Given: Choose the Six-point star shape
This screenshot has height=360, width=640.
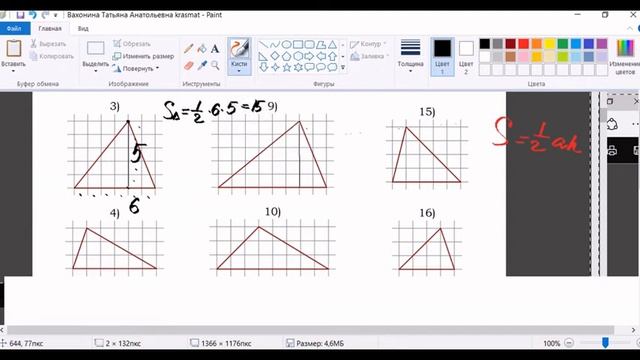Looking at the screenshot, I should pos(298,67).
